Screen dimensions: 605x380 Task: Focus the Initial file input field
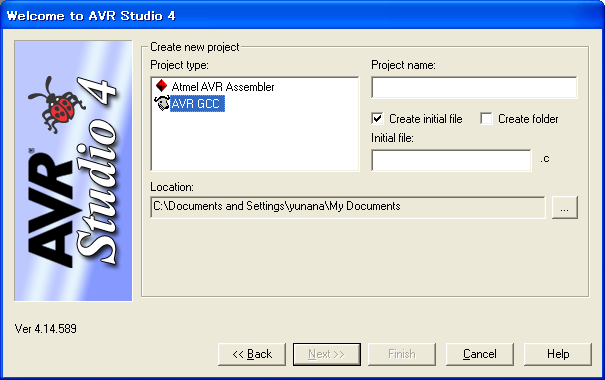point(451,160)
